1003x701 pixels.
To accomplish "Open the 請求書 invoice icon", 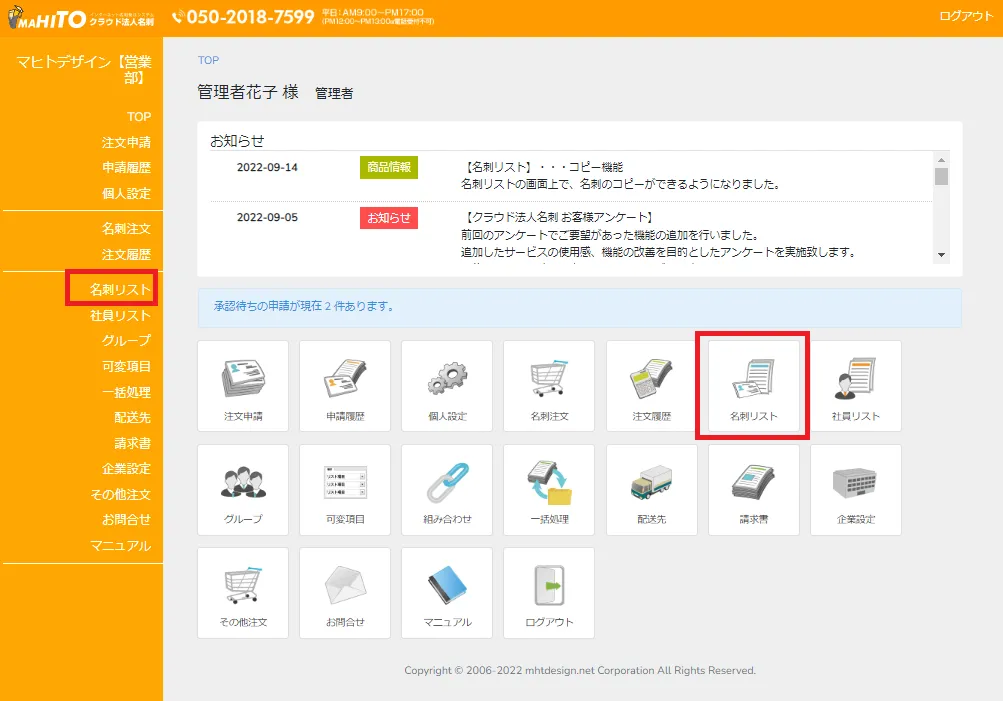I will pos(751,489).
